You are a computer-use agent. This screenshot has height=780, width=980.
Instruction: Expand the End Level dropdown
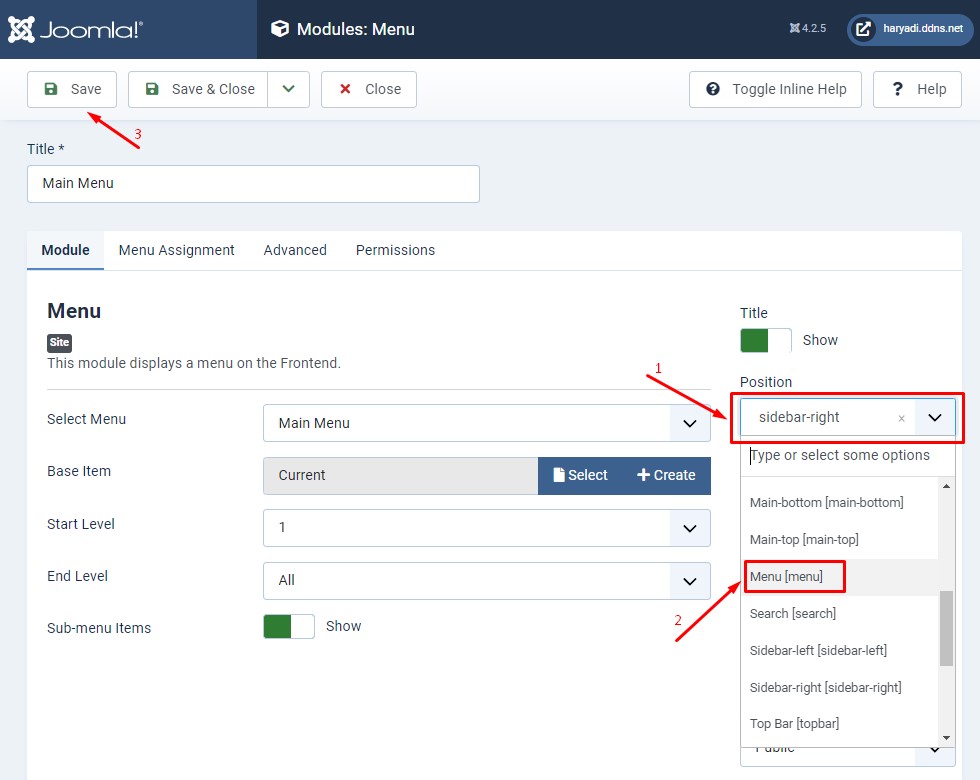pyautogui.click(x=487, y=580)
